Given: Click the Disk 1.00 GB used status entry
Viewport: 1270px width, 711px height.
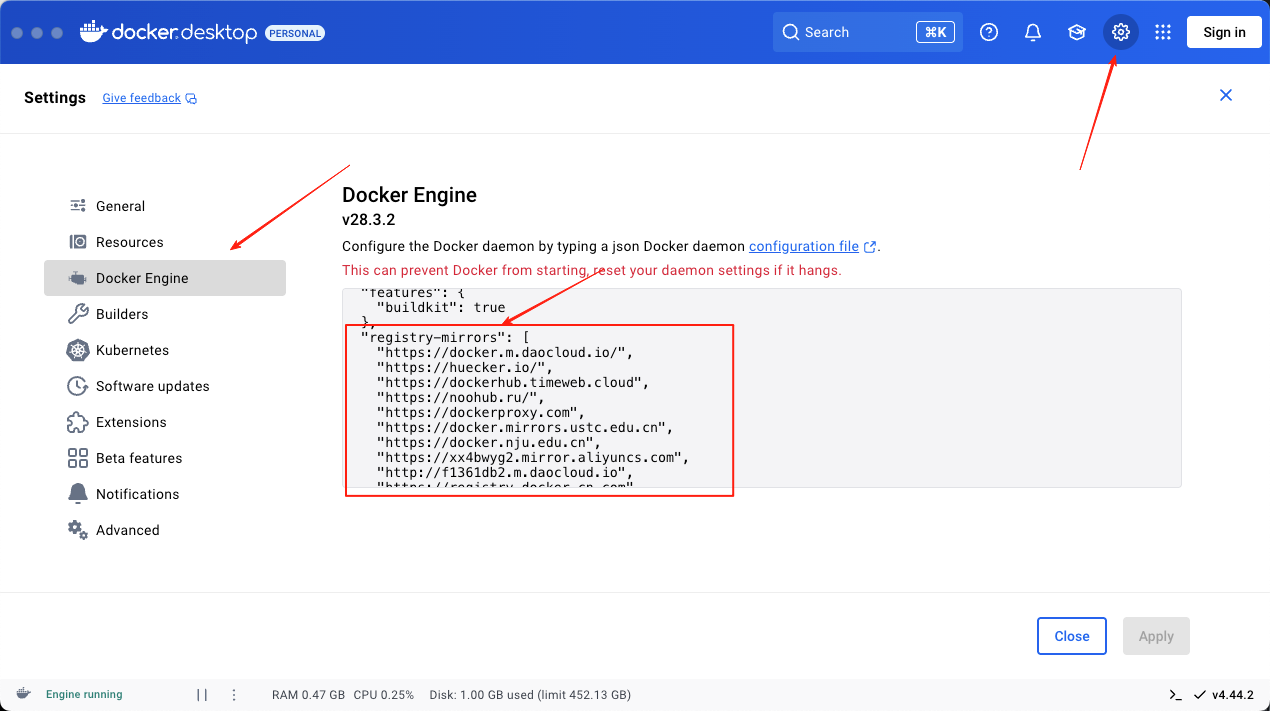Looking at the screenshot, I should pyautogui.click(x=530, y=694).
